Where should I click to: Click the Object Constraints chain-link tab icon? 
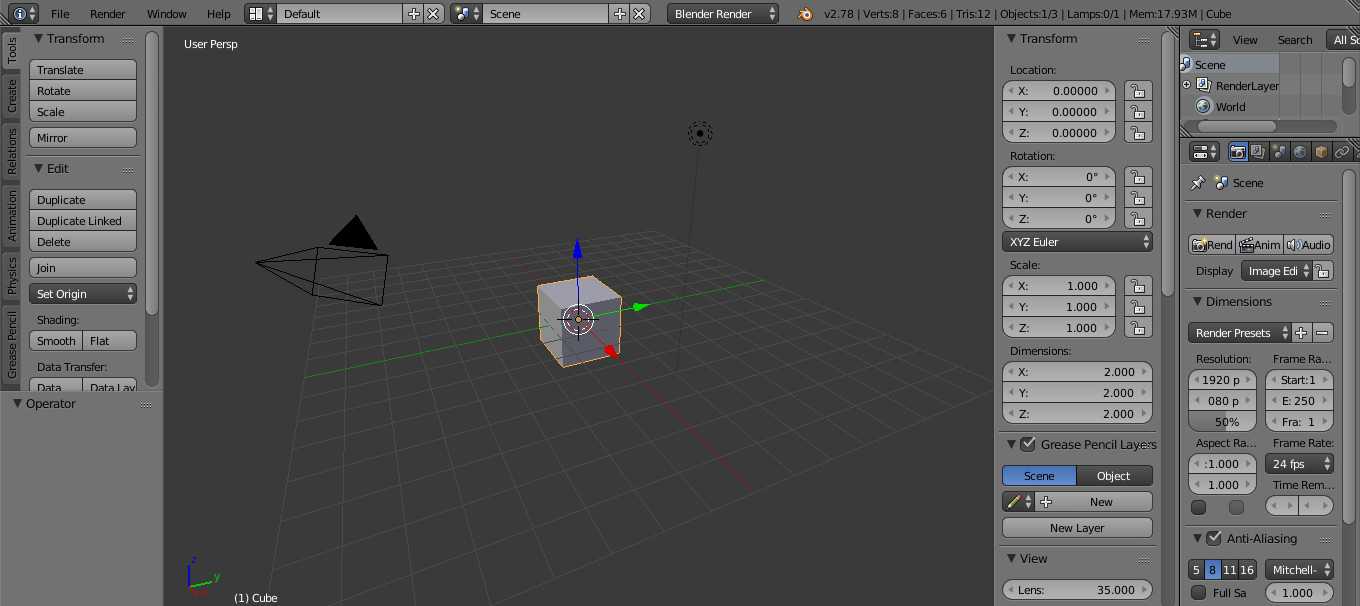tap(1342, 152)
